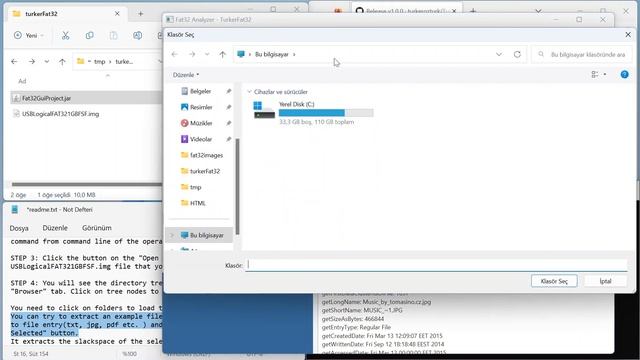Open the turkerFat32 folder in navigation pane
Viewport: 640px width, 360px height.
[x=200, y=171]
